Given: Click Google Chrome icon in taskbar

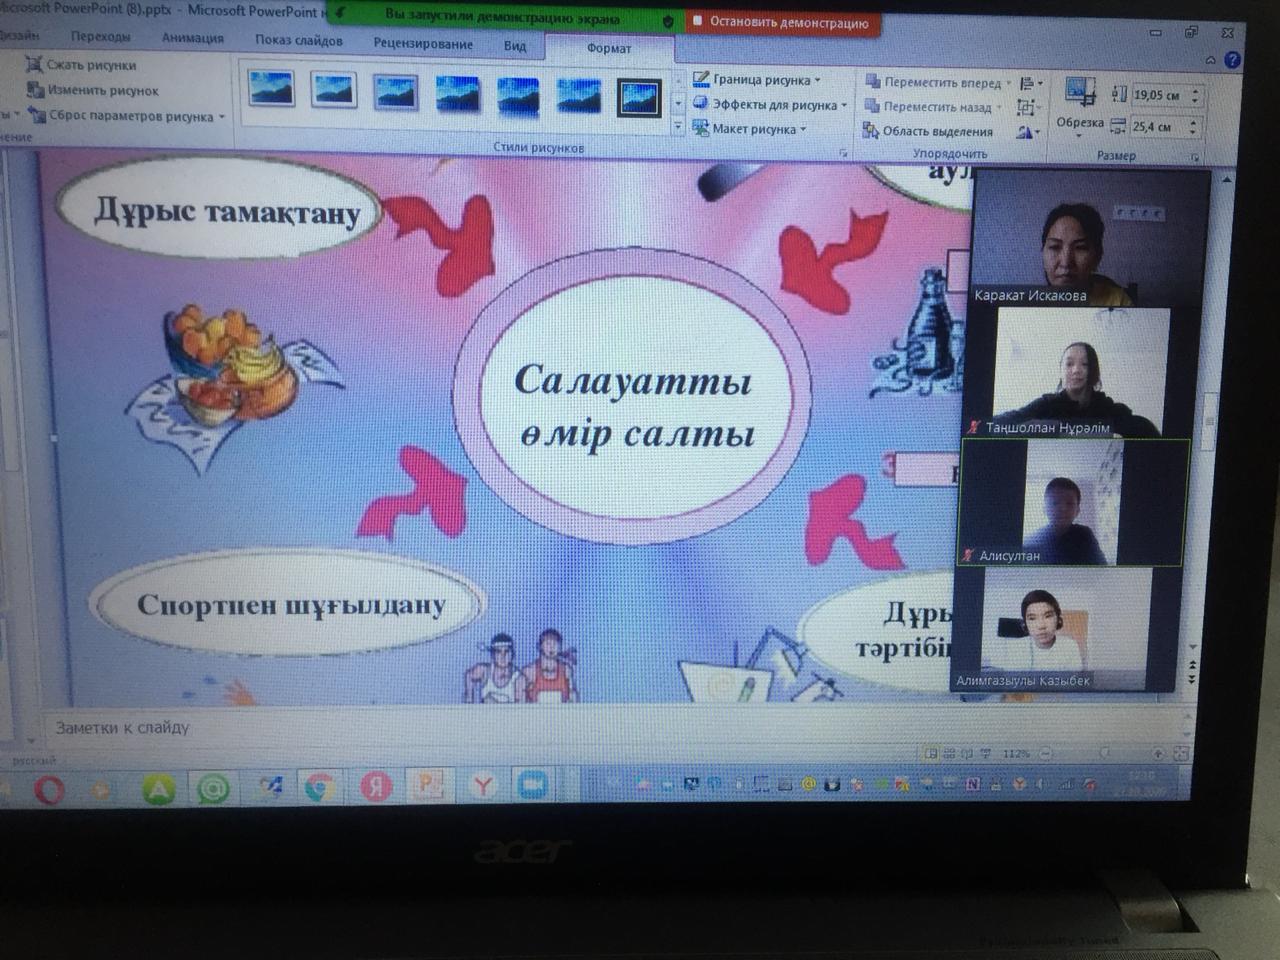Looking at the screenshot, I should click(x=319, y=789).
